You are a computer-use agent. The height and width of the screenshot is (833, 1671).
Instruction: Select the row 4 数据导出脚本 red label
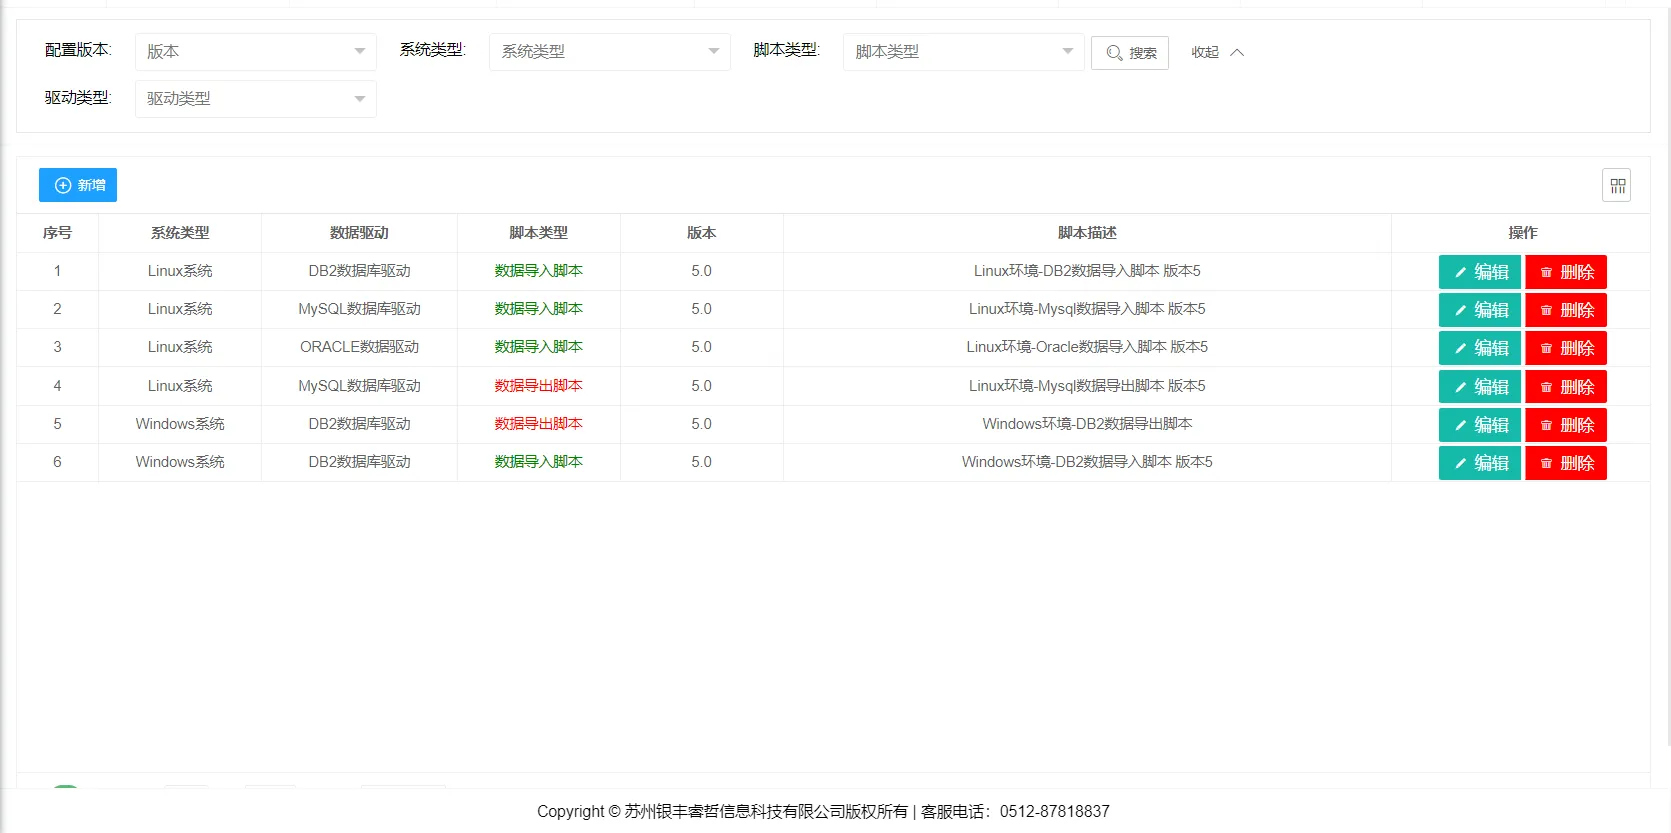click(x=538, y=386)
